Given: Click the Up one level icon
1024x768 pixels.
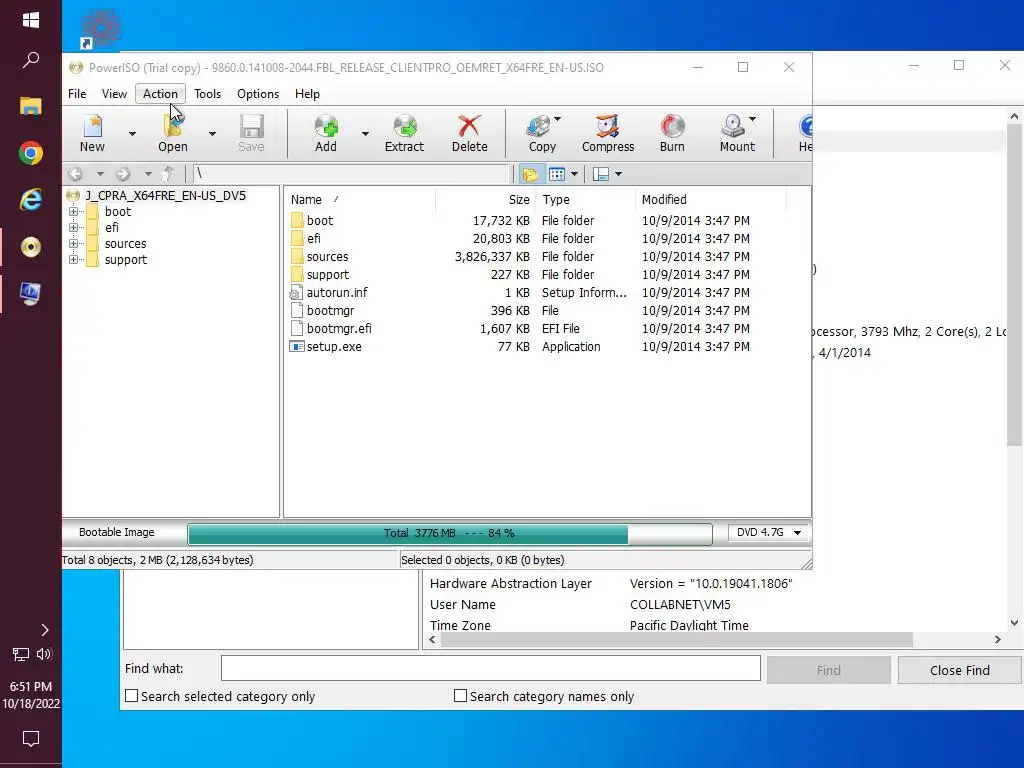Looking at the screenshot, I should 168,174.
